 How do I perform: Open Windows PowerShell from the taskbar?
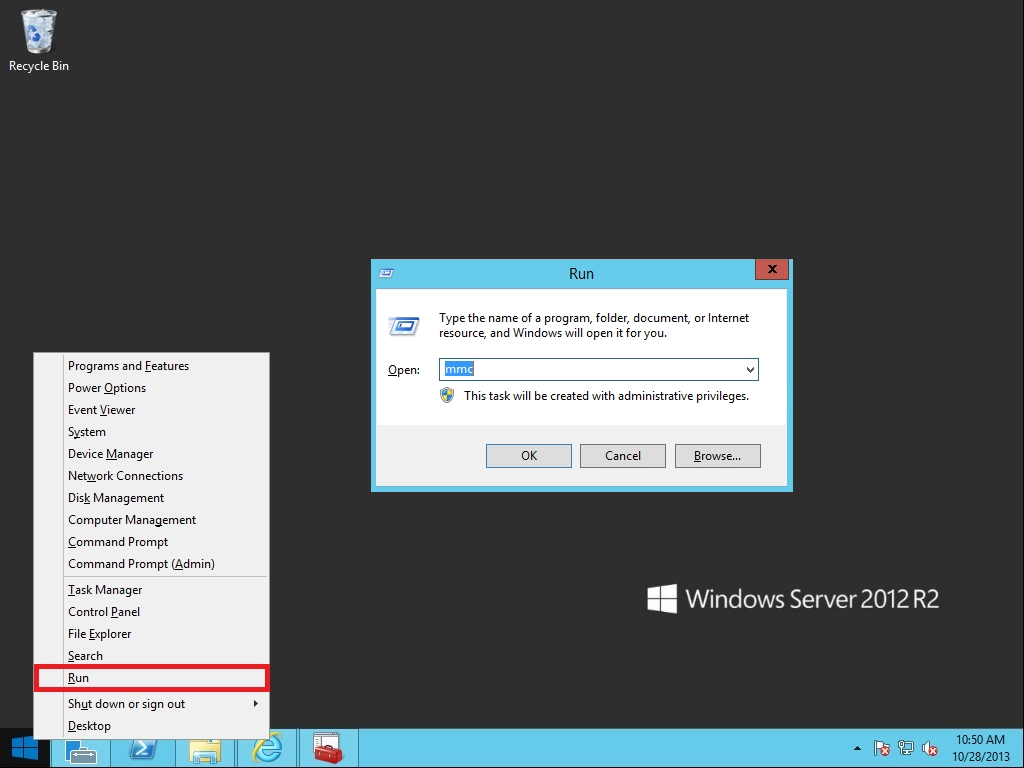[143, 749]
